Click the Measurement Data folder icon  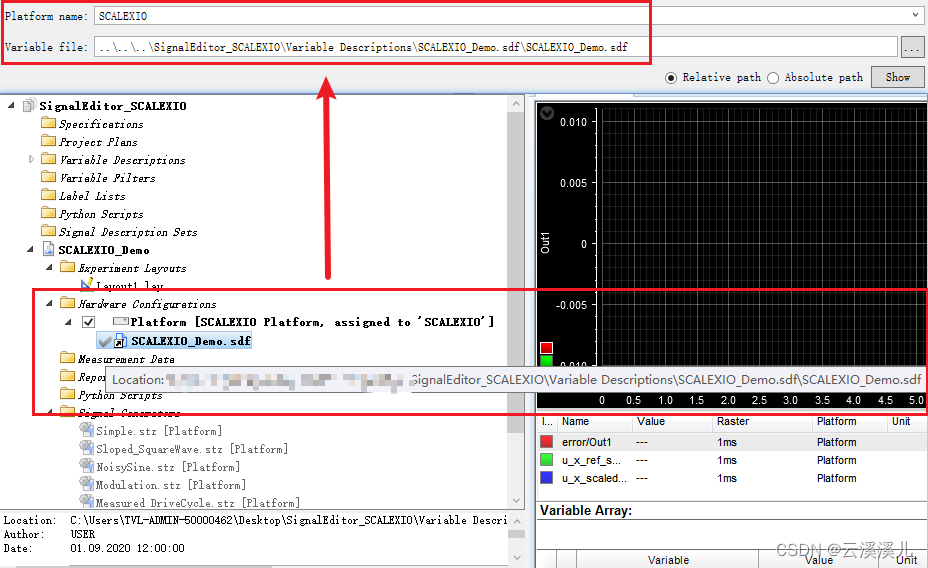pos(67,358)
